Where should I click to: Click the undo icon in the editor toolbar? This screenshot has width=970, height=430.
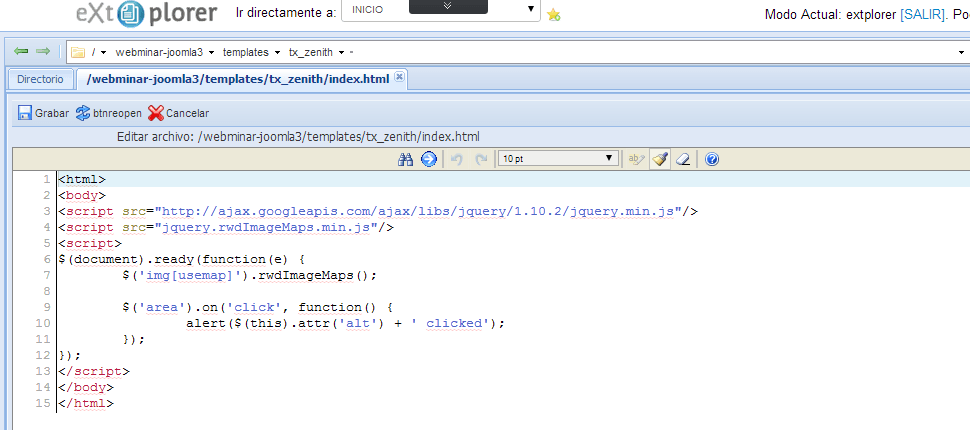coord(457,160)
